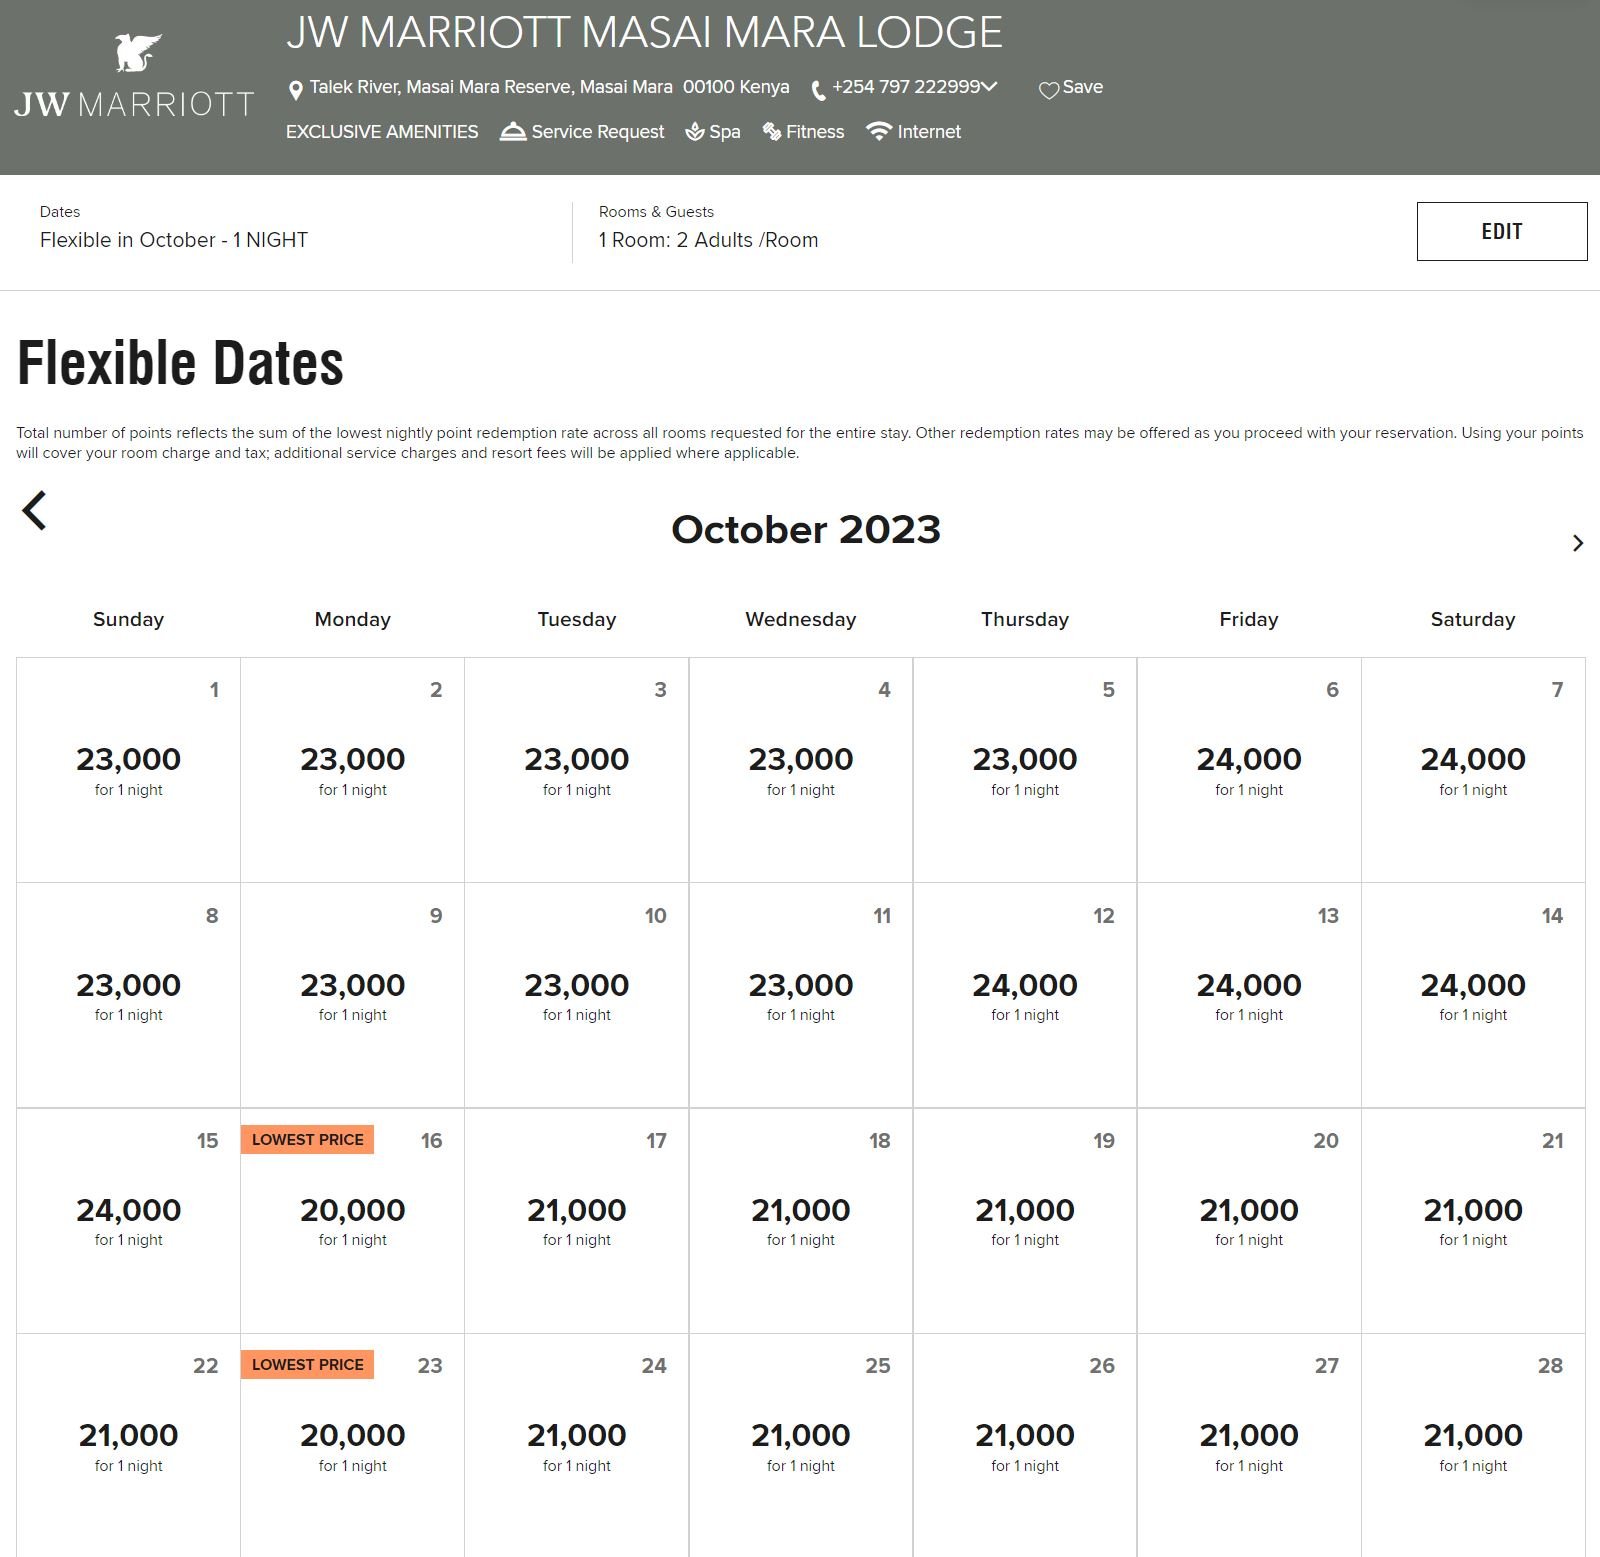
Task: Select October 26 date cell
Action: [1024, 1445]
